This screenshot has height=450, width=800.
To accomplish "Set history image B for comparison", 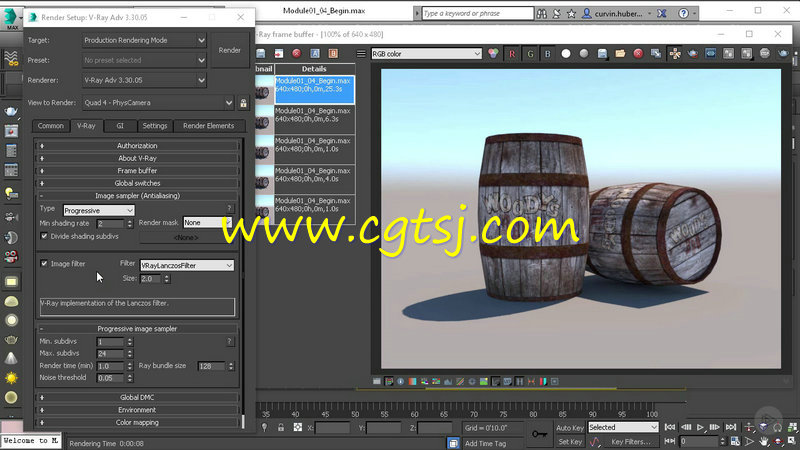I will click(333, 54).
